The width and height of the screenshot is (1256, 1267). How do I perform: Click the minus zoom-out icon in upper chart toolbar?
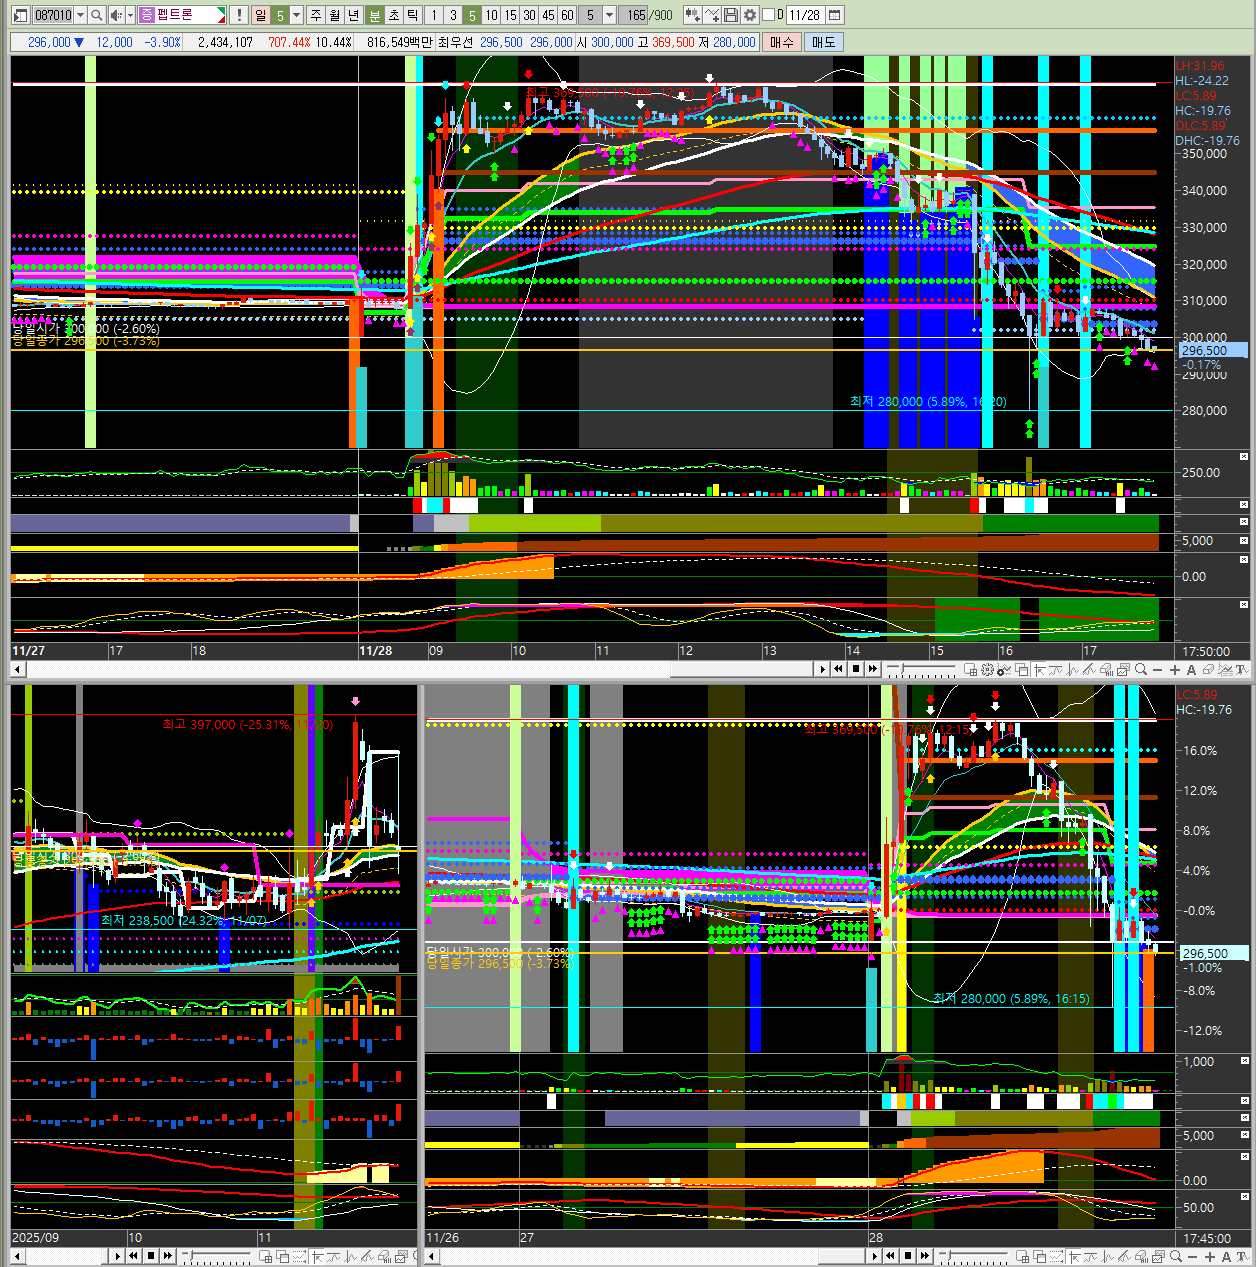point(1158,670)
